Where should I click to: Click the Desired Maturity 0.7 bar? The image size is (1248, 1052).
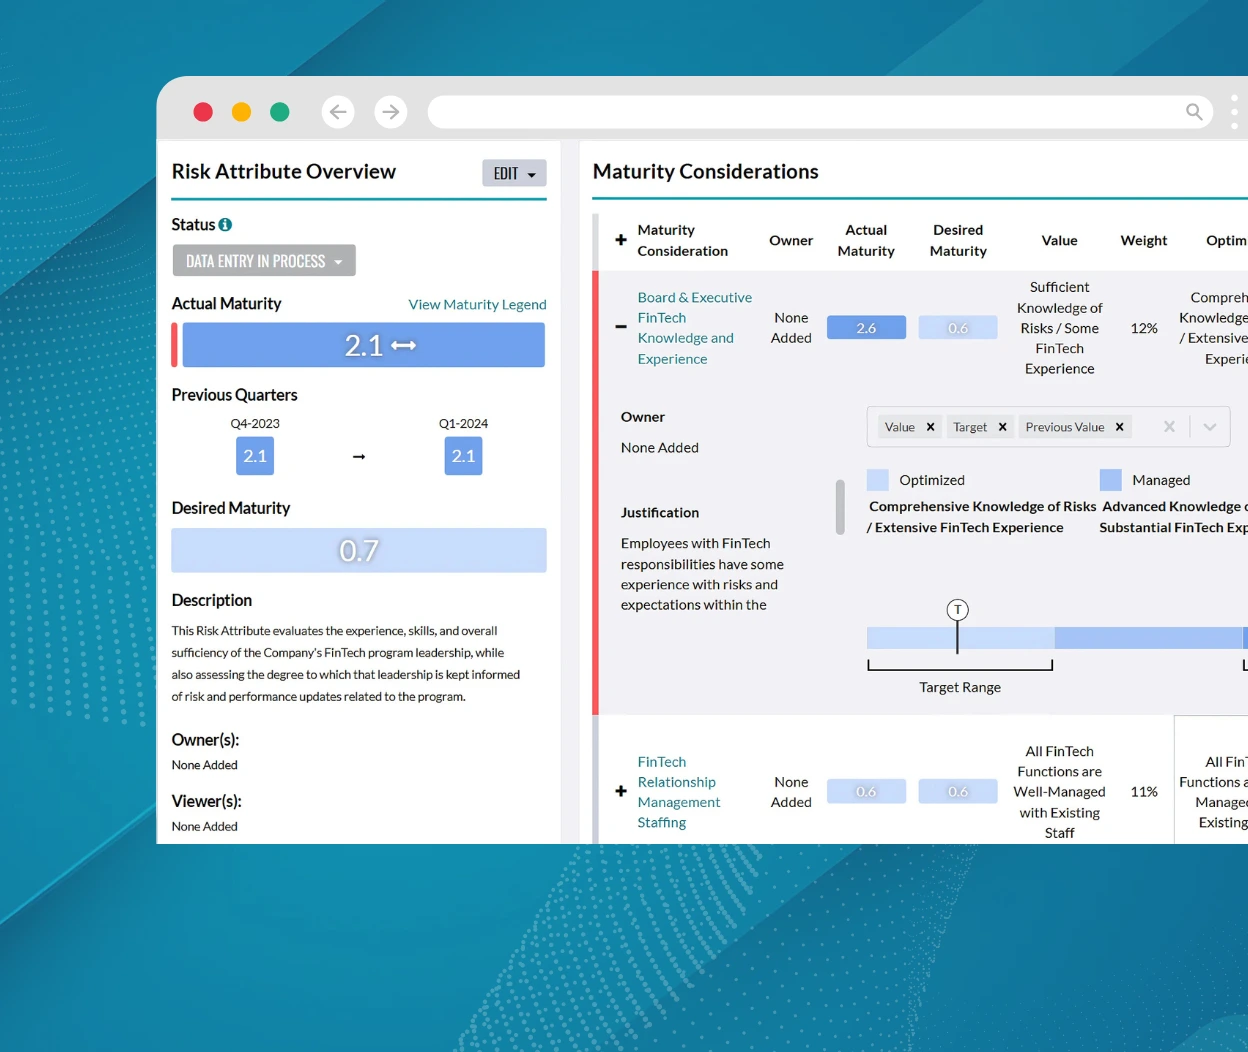pos(359,550)
